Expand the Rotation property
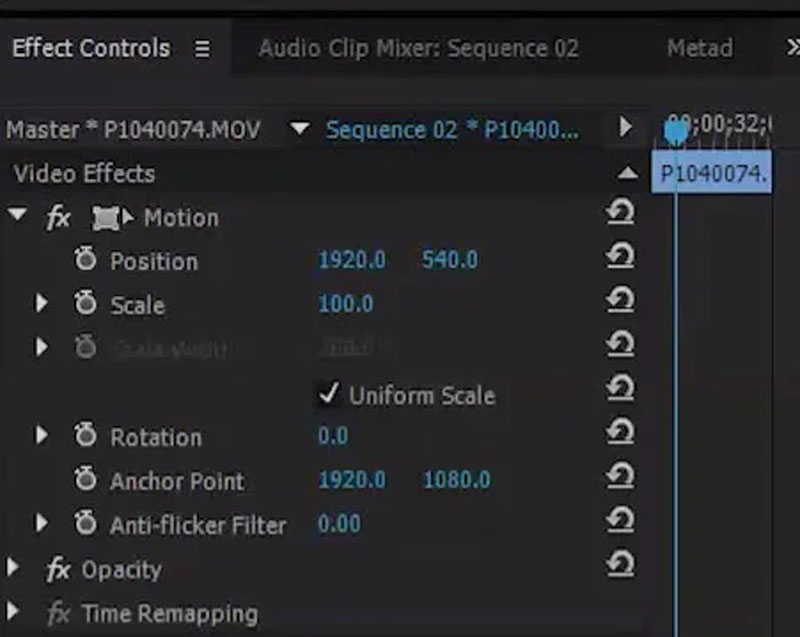This screenshot has height=637, width=800. [x=41, y=435]
